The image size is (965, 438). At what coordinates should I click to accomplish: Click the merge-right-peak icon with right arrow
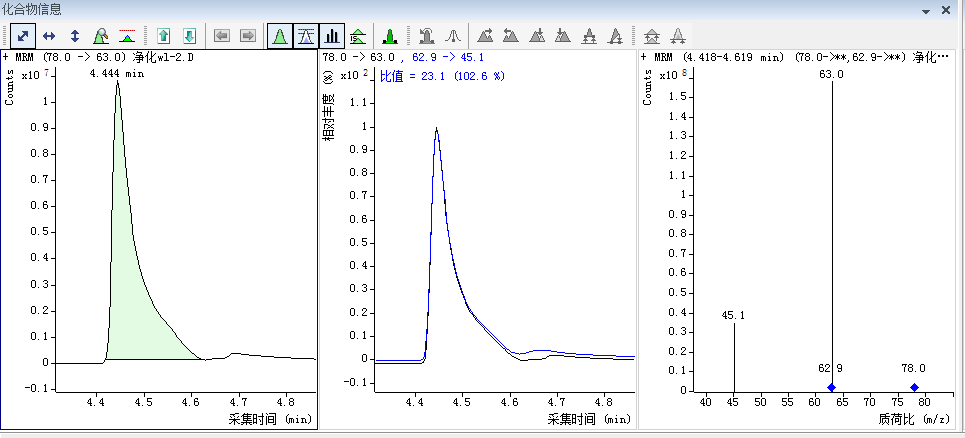click(x=486, y=36)
